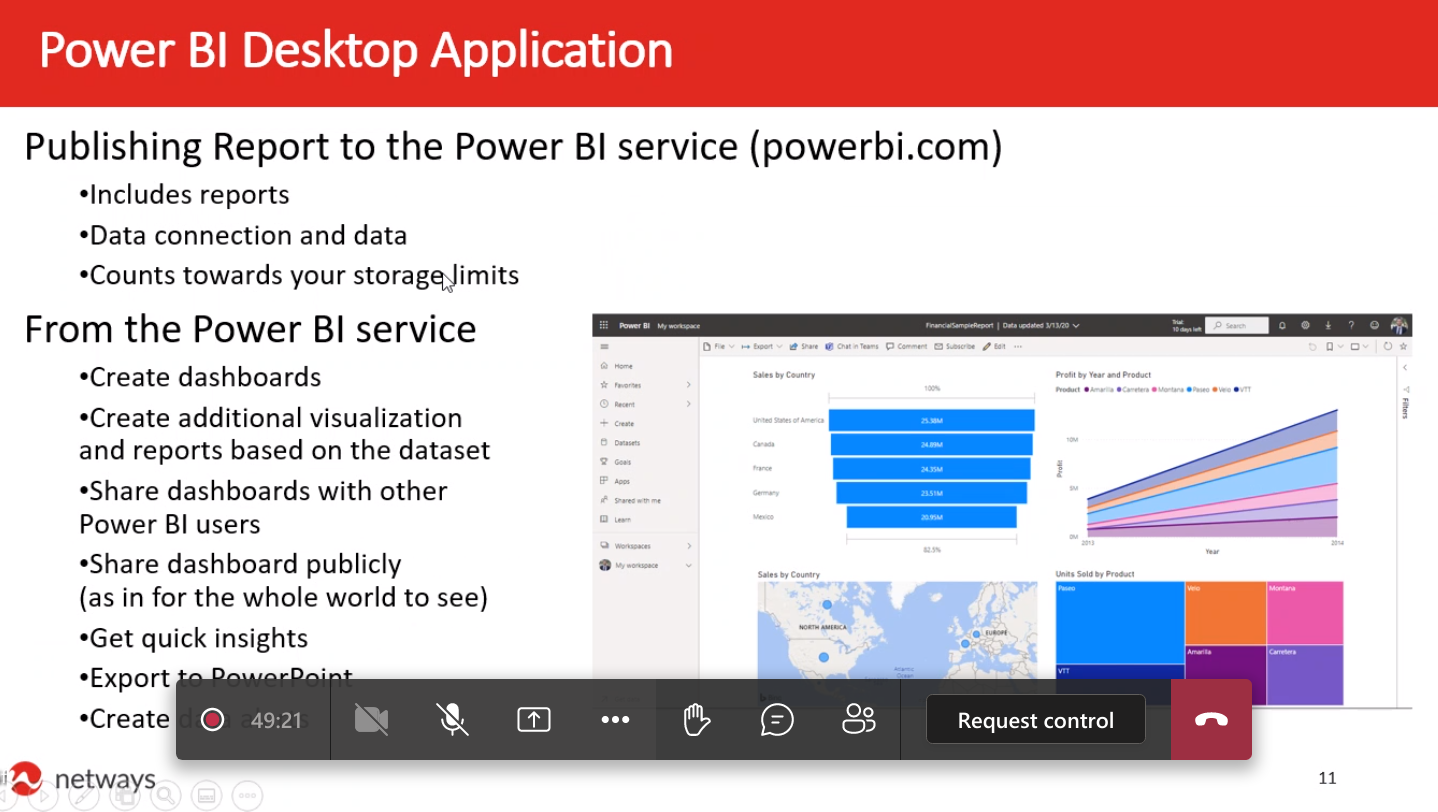Expand the File menu dropdown

coord(719,347)
